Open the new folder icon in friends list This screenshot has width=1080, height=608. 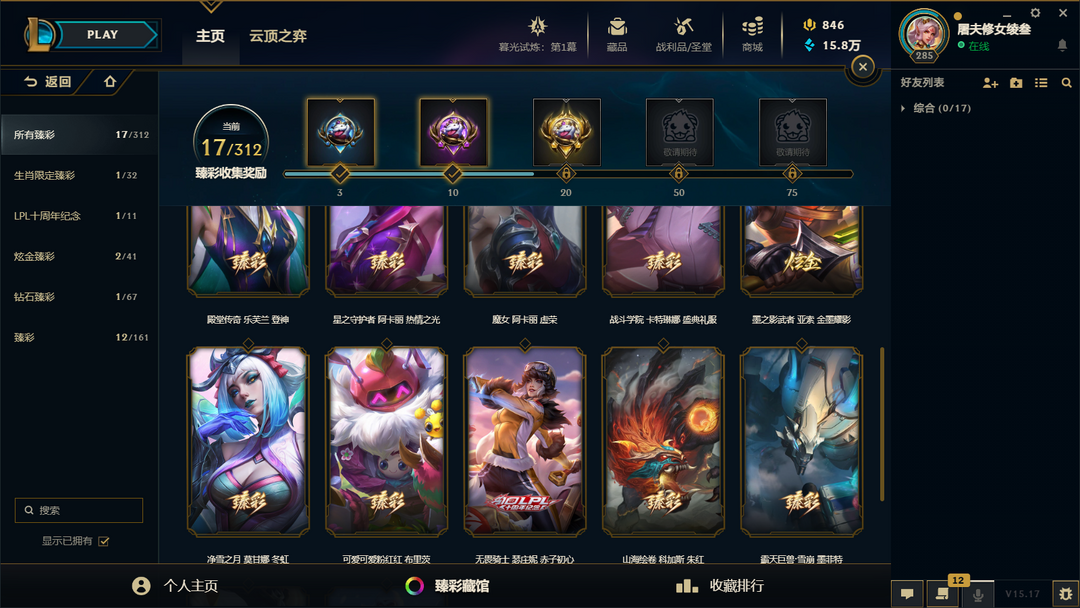pos(1016,83)
